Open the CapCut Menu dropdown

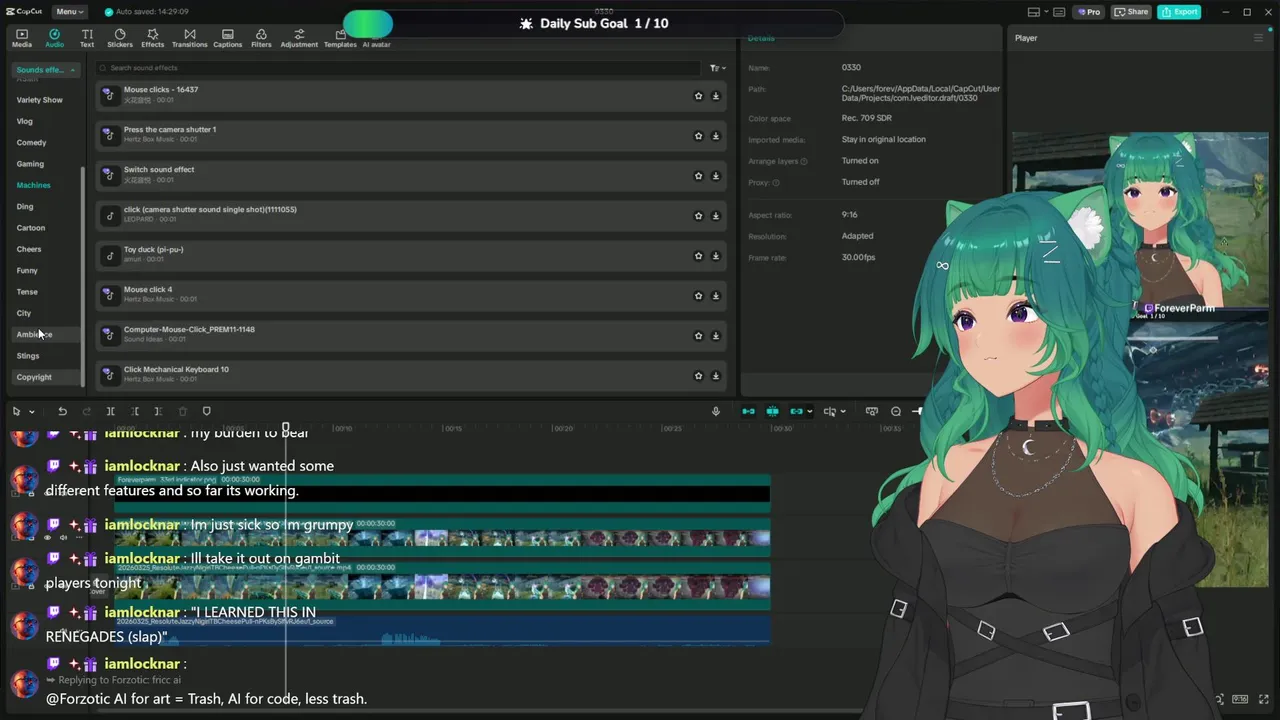click(69, 12)
